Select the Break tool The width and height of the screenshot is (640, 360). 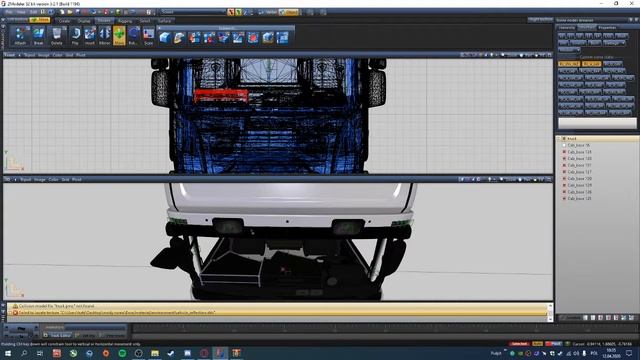38,36
